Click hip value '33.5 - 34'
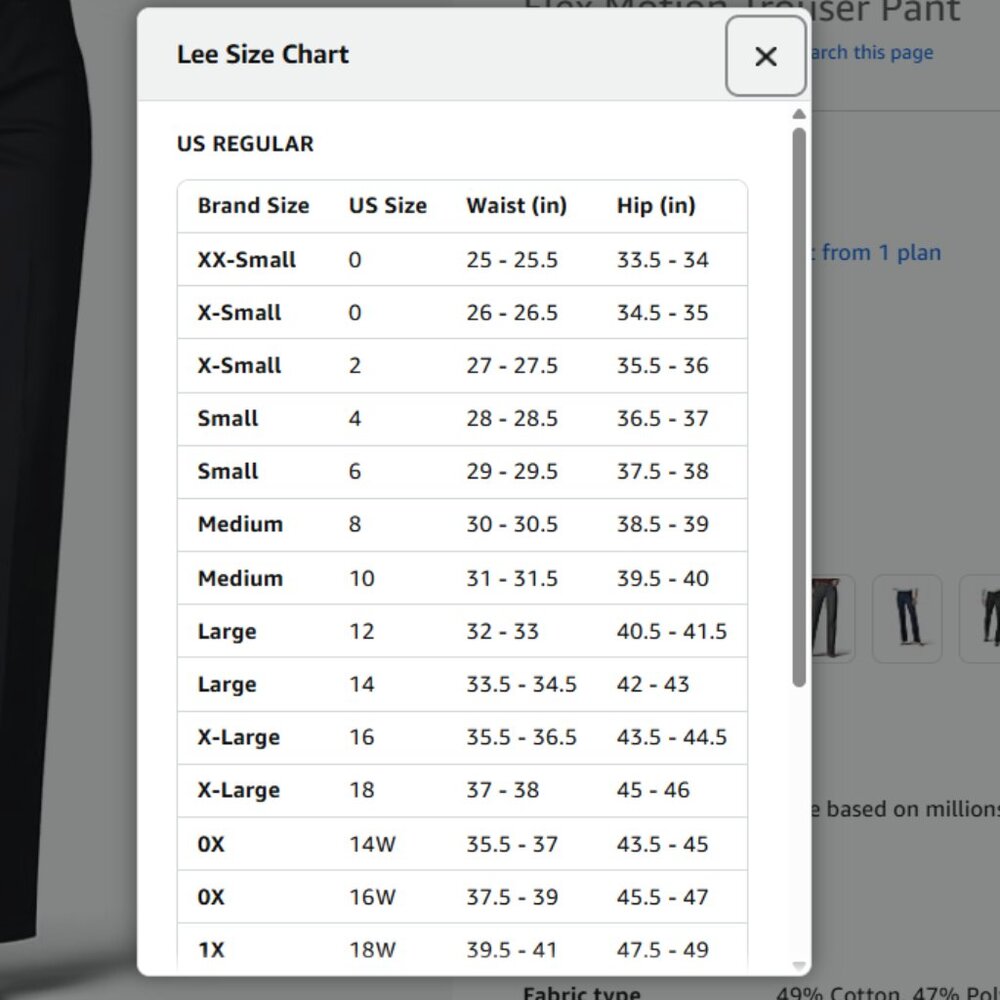1000x1000 pixels. point(663,260)
